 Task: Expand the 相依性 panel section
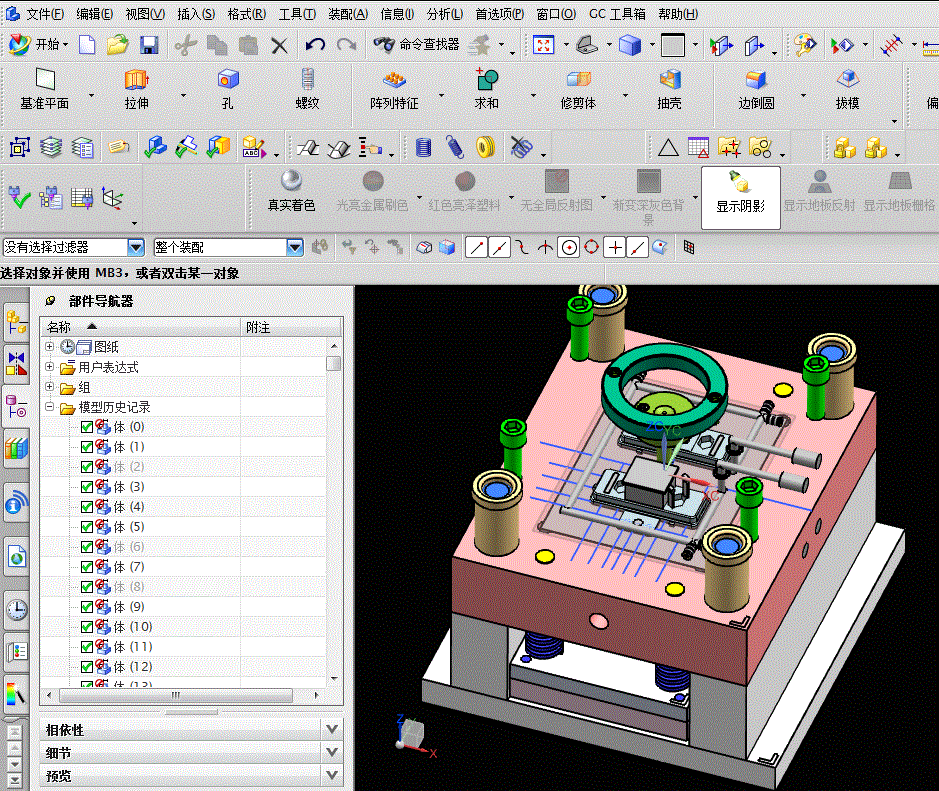click(192, 730)
